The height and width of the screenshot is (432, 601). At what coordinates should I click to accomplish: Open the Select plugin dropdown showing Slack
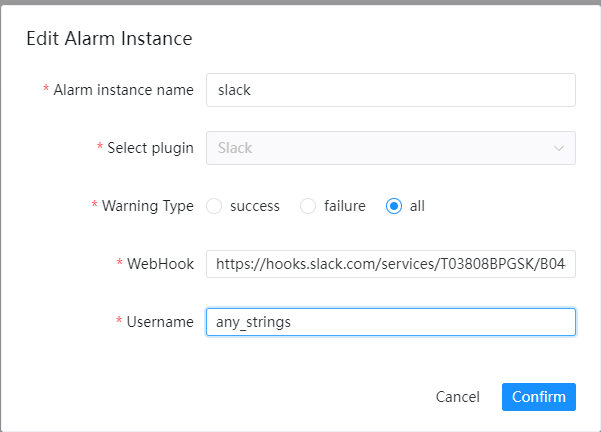pos(390,148)
